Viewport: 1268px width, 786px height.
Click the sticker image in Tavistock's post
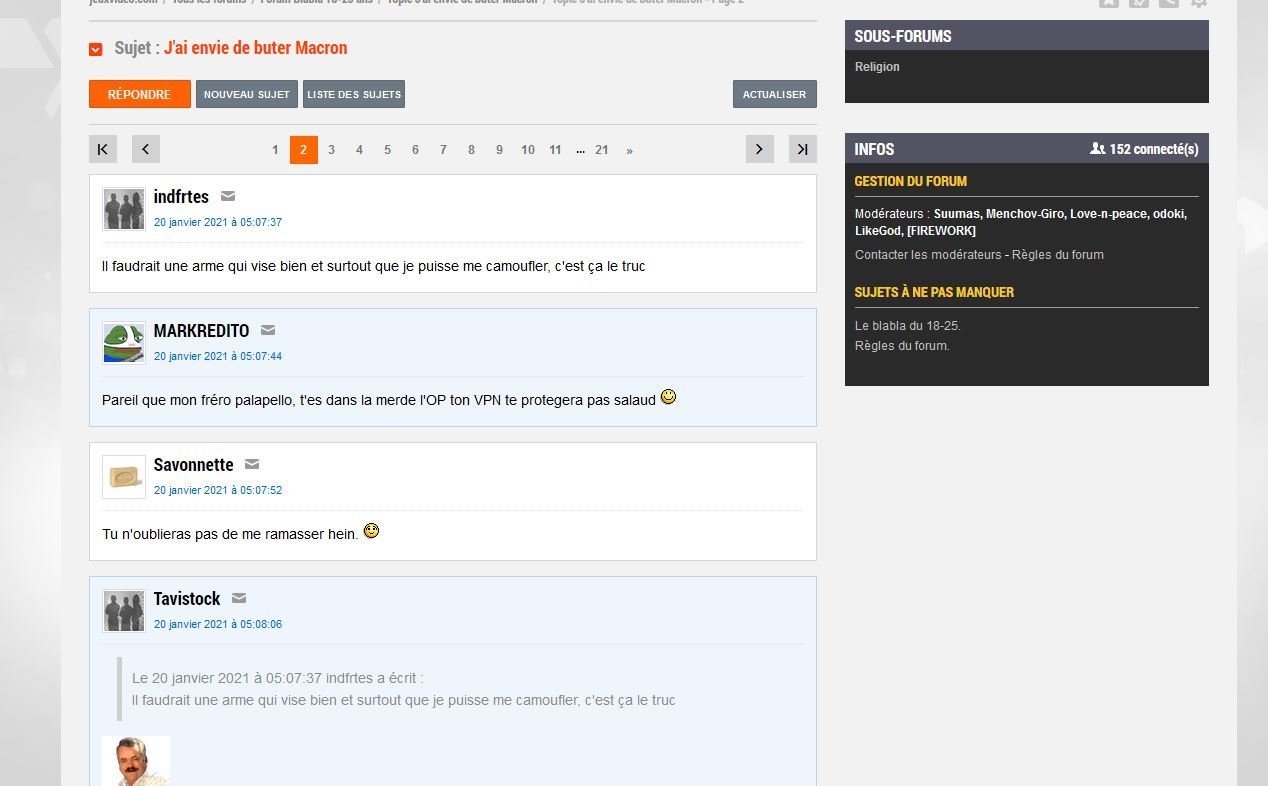coord(136,761)
